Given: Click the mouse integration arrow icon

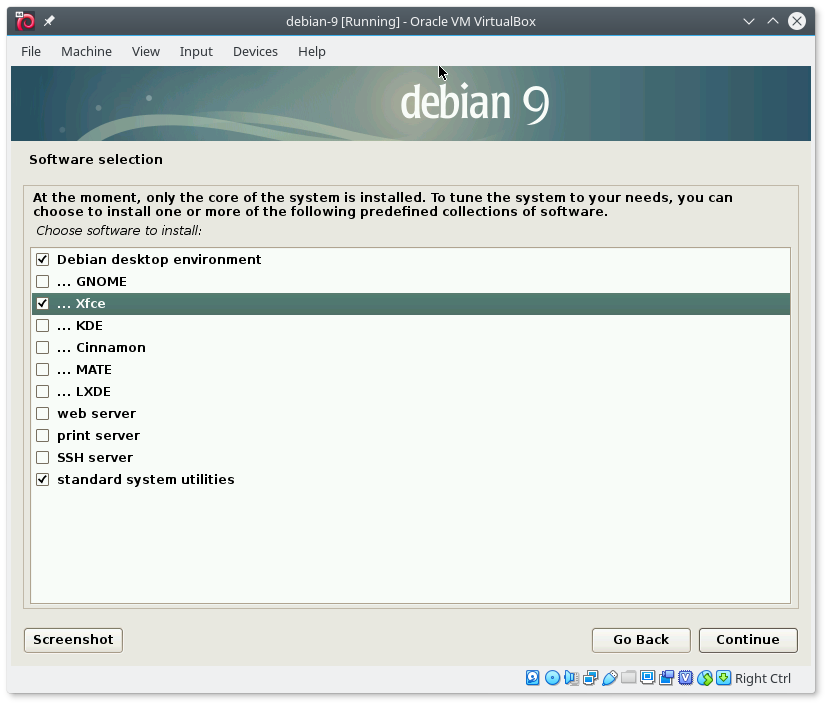Looking at the screenshot, I should 723,678.
